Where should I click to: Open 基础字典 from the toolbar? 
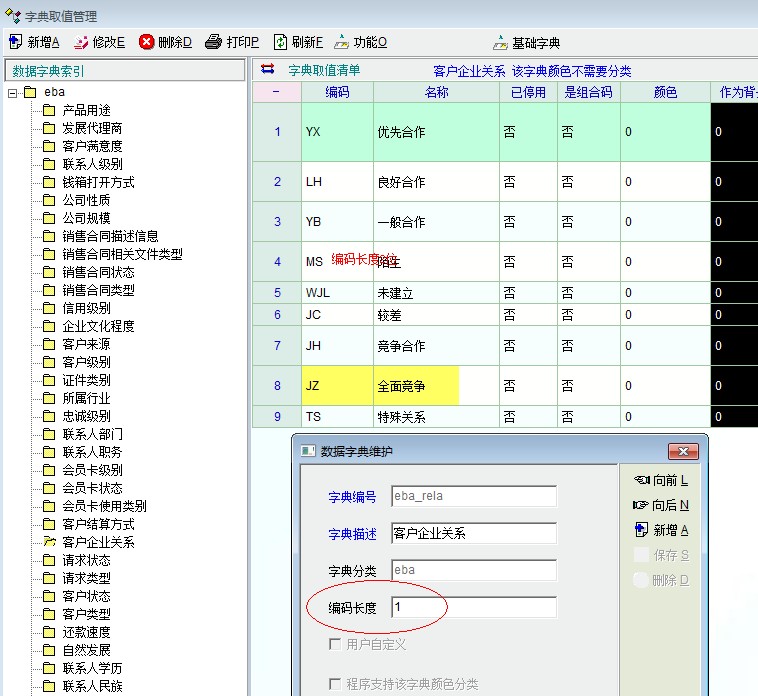(x=500, y=43)
